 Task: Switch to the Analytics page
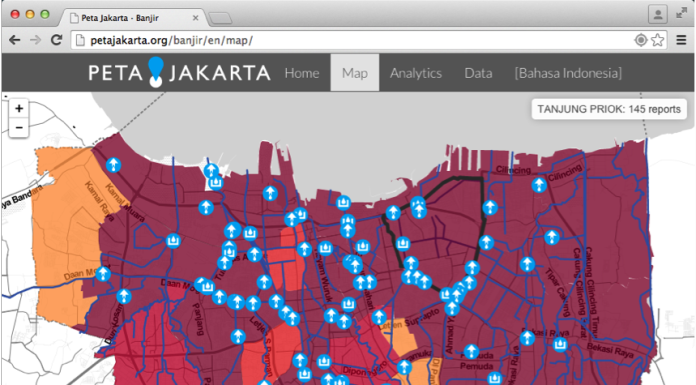coord(416,73)
